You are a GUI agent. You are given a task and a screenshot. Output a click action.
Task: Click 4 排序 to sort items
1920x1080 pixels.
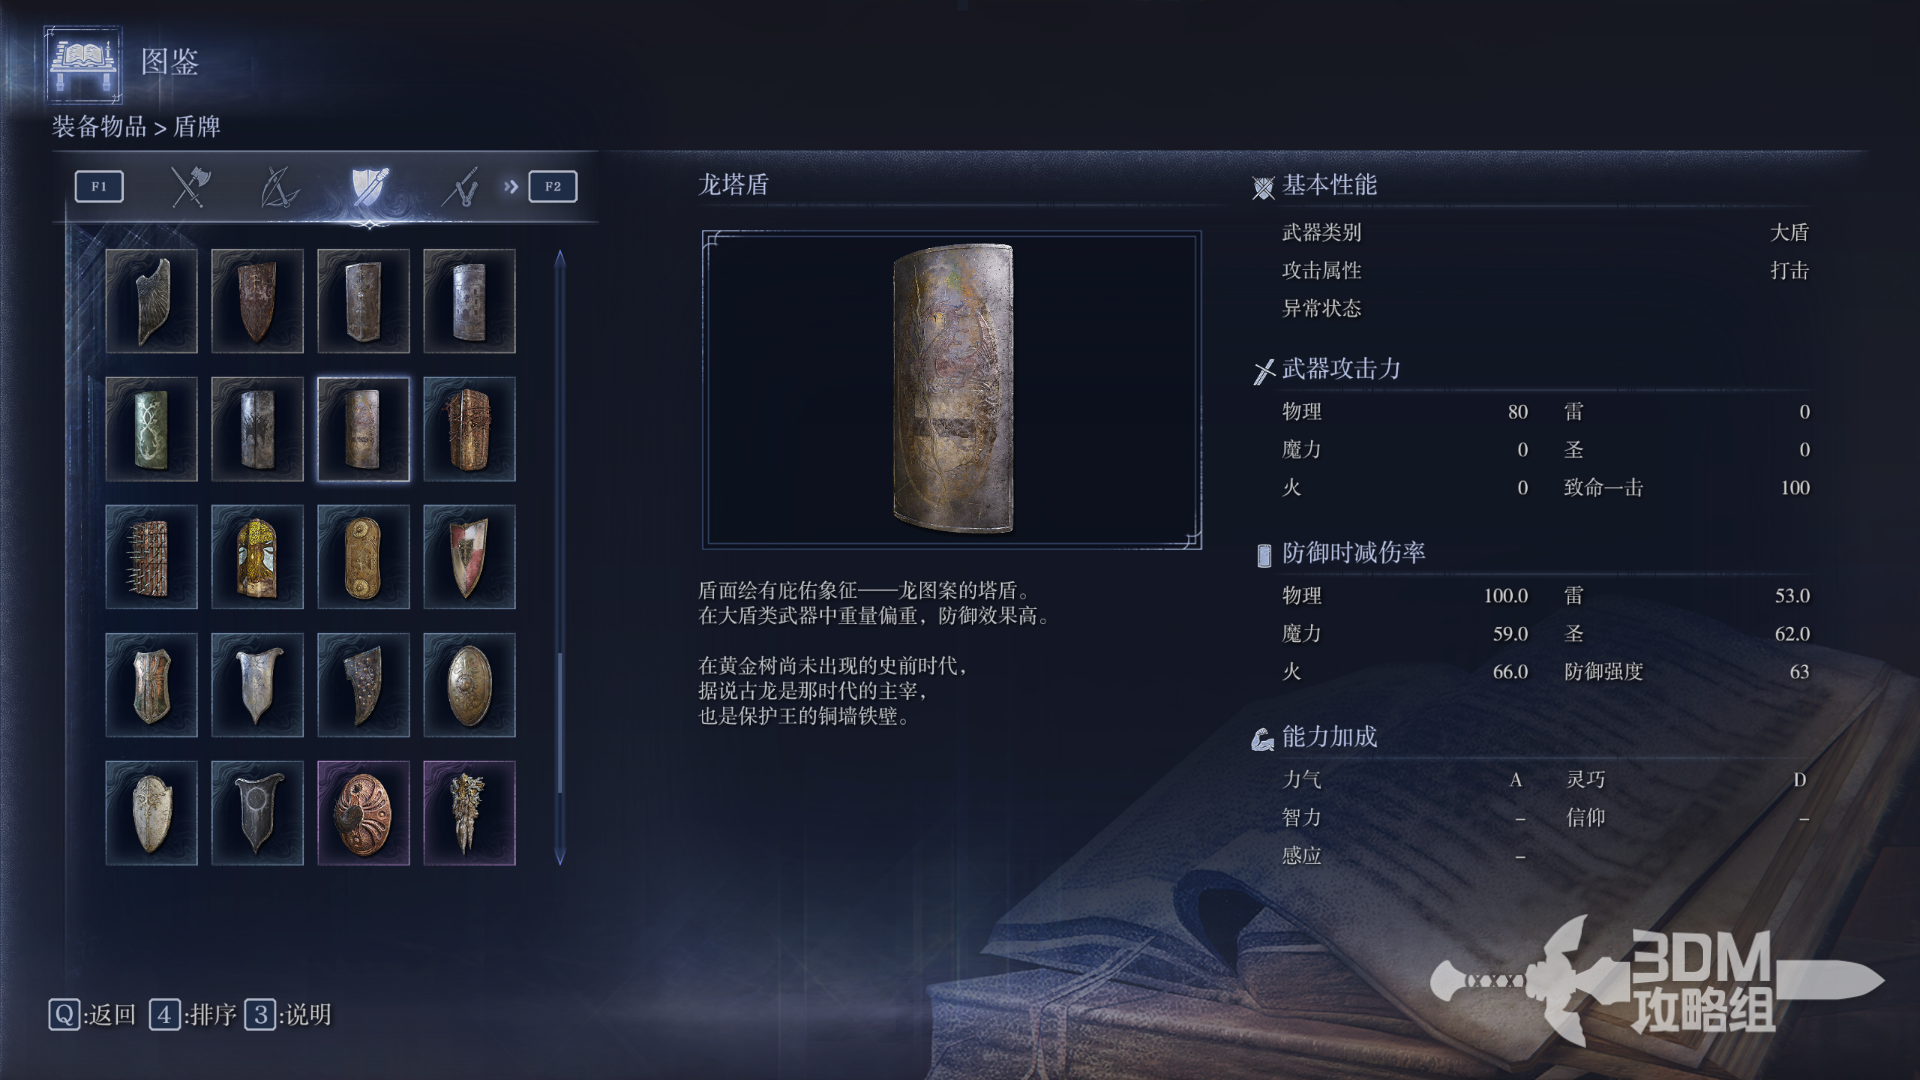pyautogui.click(x=193, y=1015)
